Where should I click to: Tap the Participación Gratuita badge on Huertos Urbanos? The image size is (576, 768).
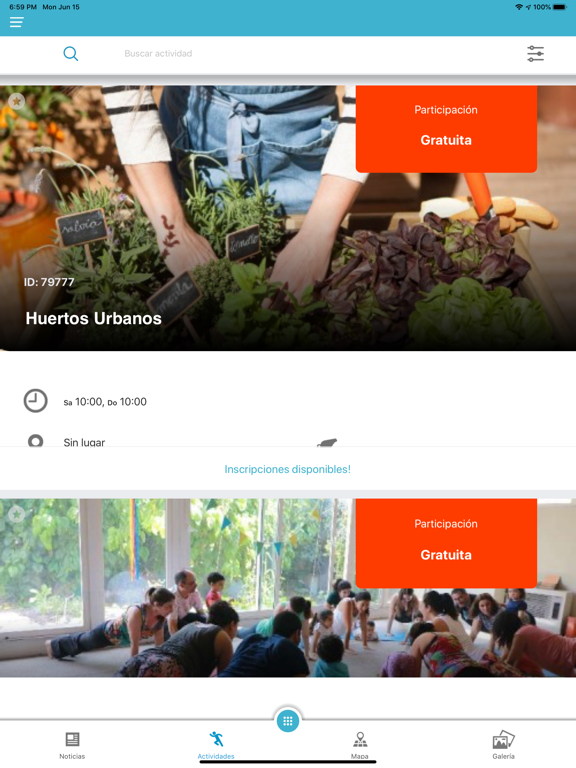[446, 129]
